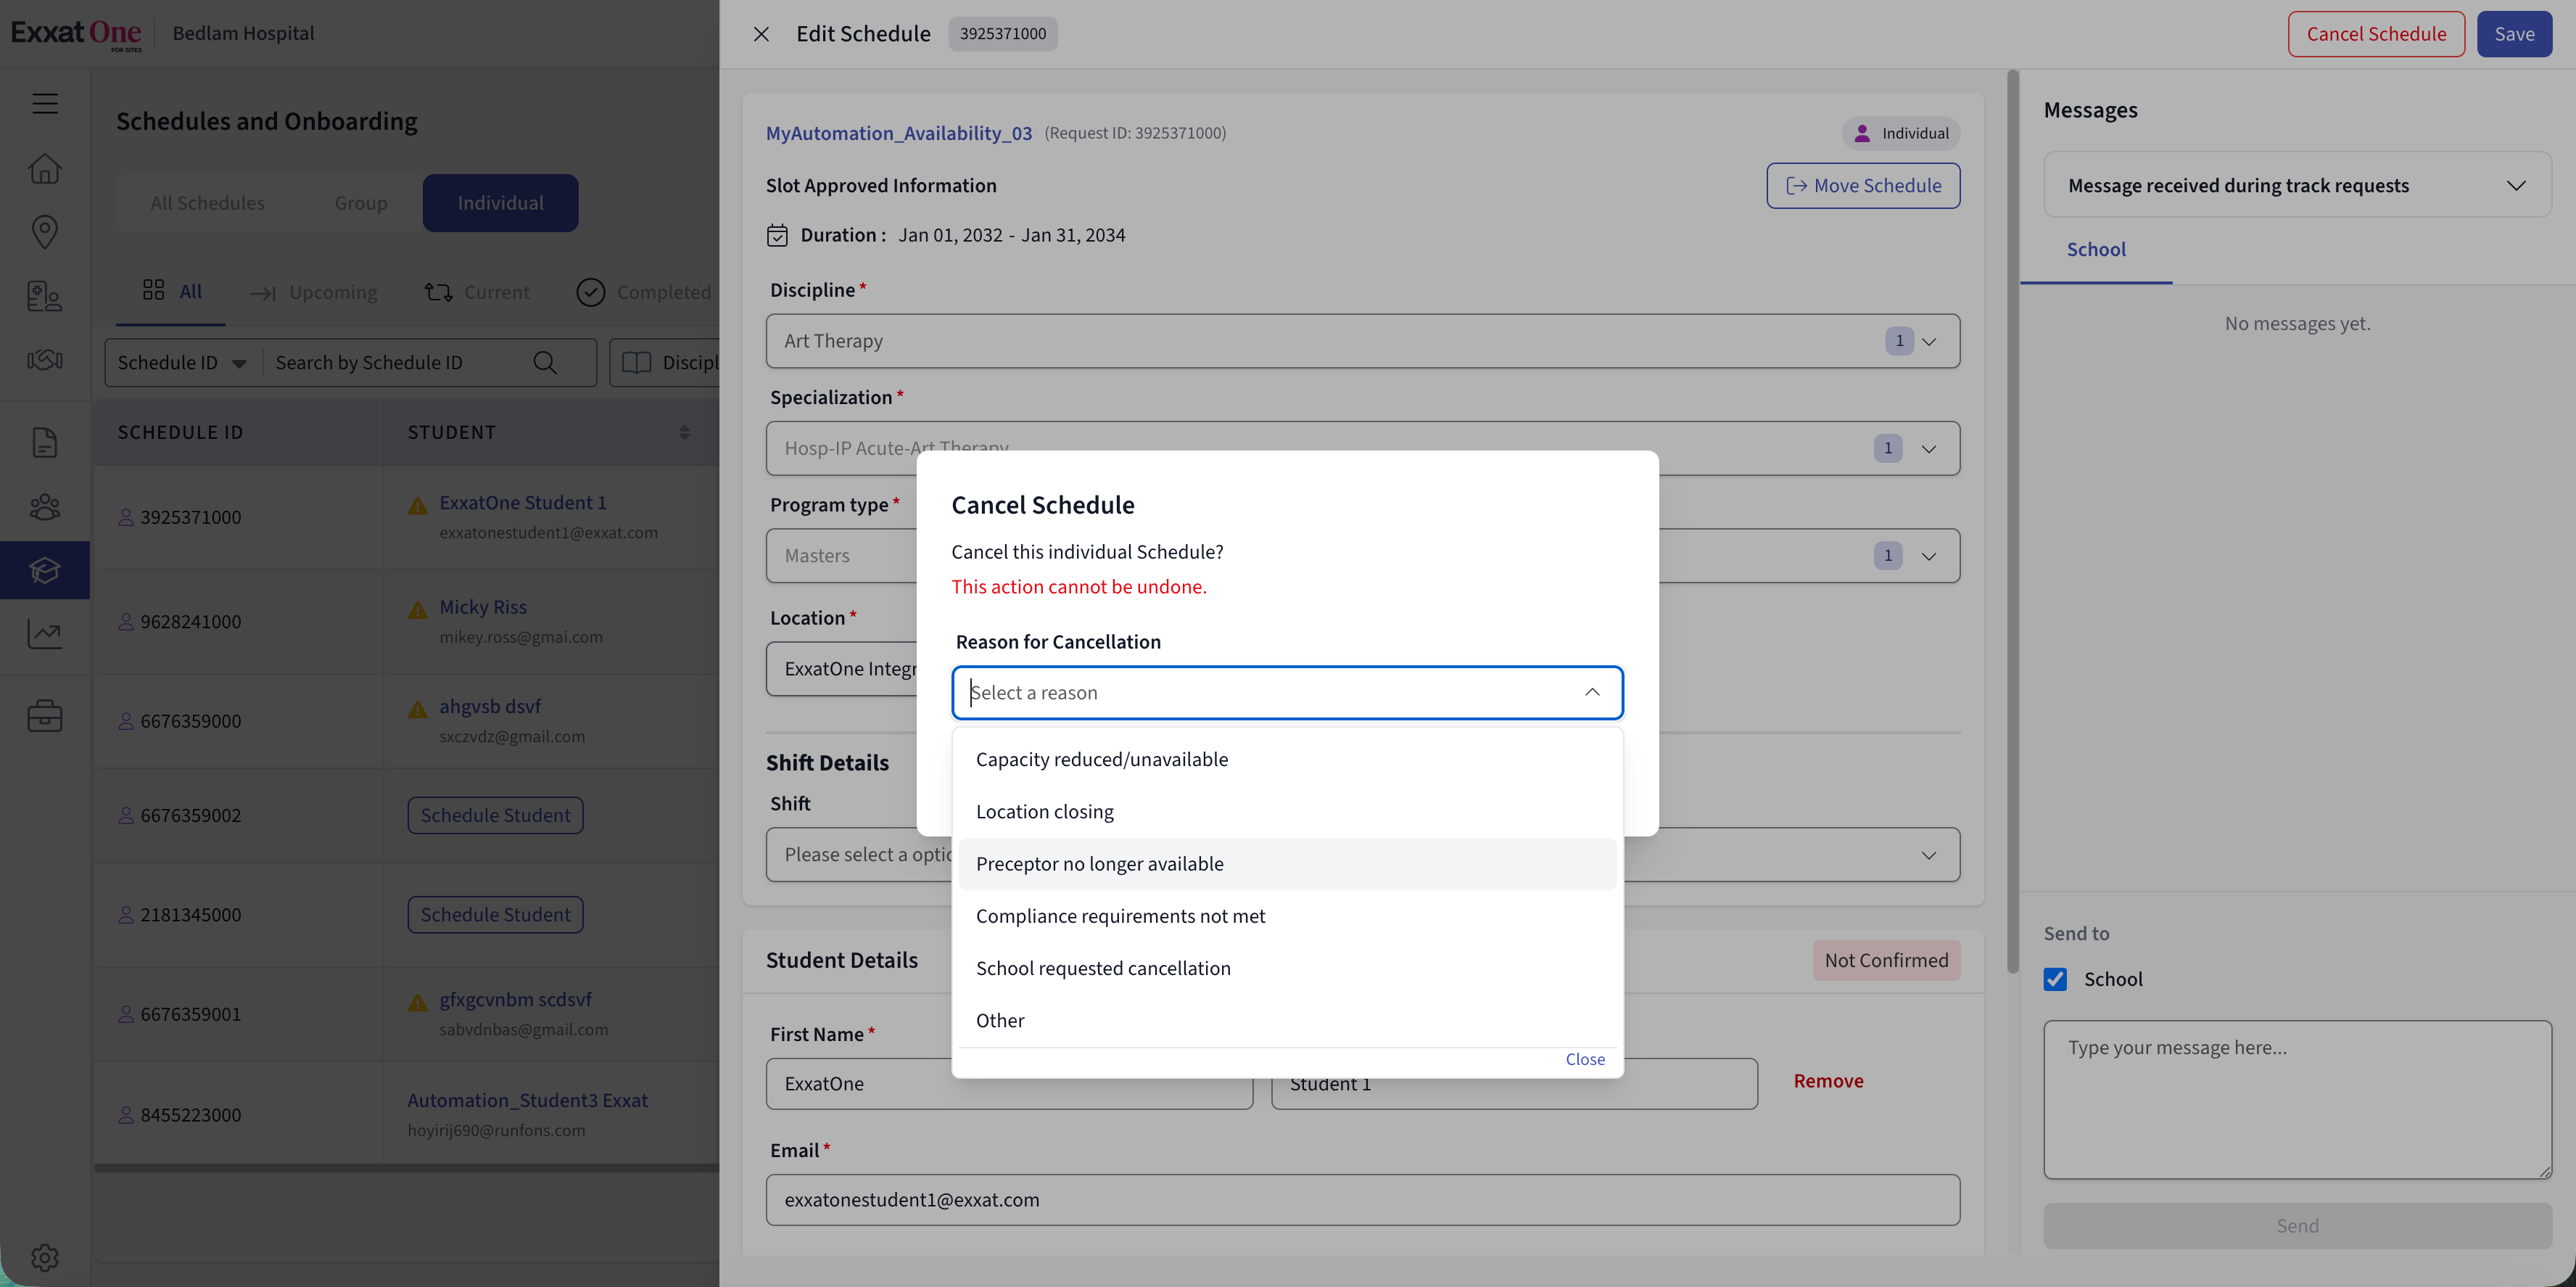Show Current schedules tab
This screenshot has width=2576, height=1287.
477,292
